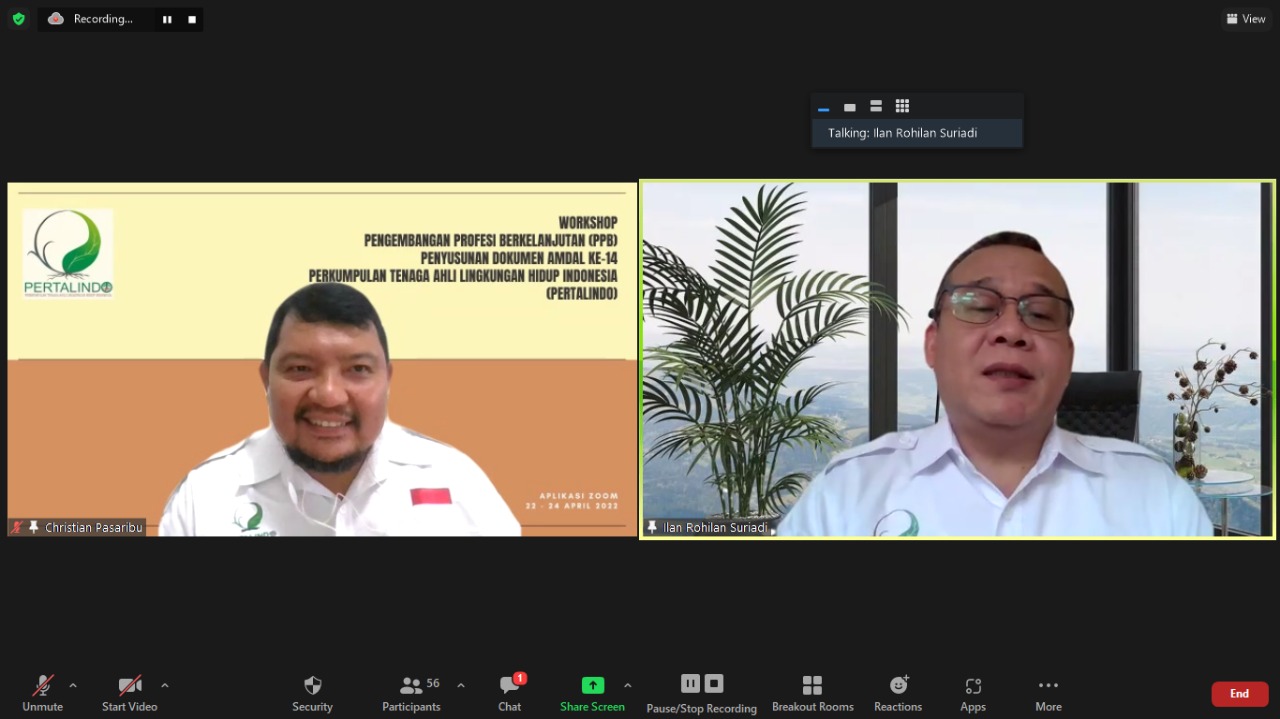Collapse floating video panel to minimal strip
This screenshot has height=719, width=1280.
point(823,108)
